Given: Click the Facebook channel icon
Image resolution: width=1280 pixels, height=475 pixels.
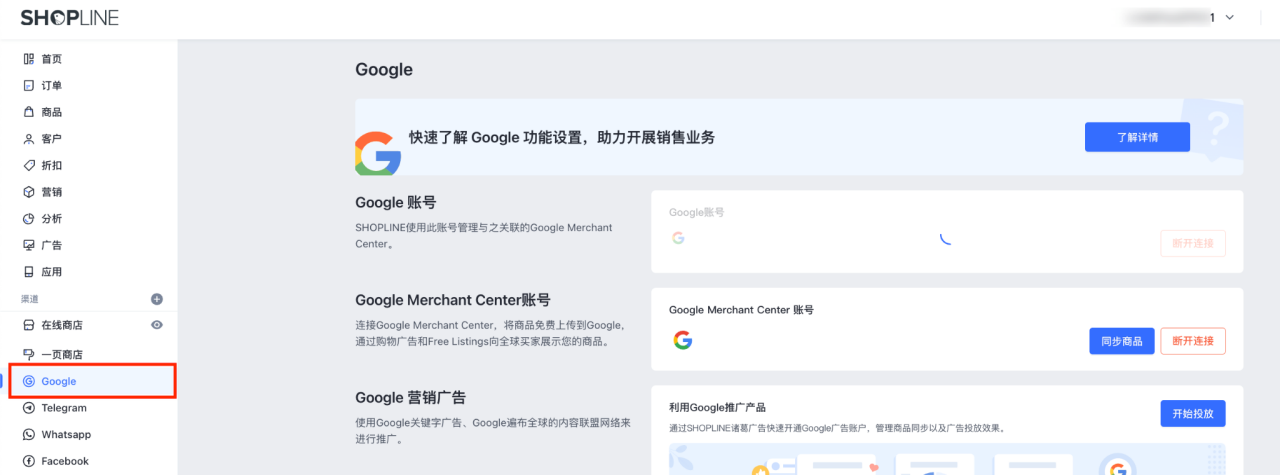Looking at the screenshot, I should point(29,461).
